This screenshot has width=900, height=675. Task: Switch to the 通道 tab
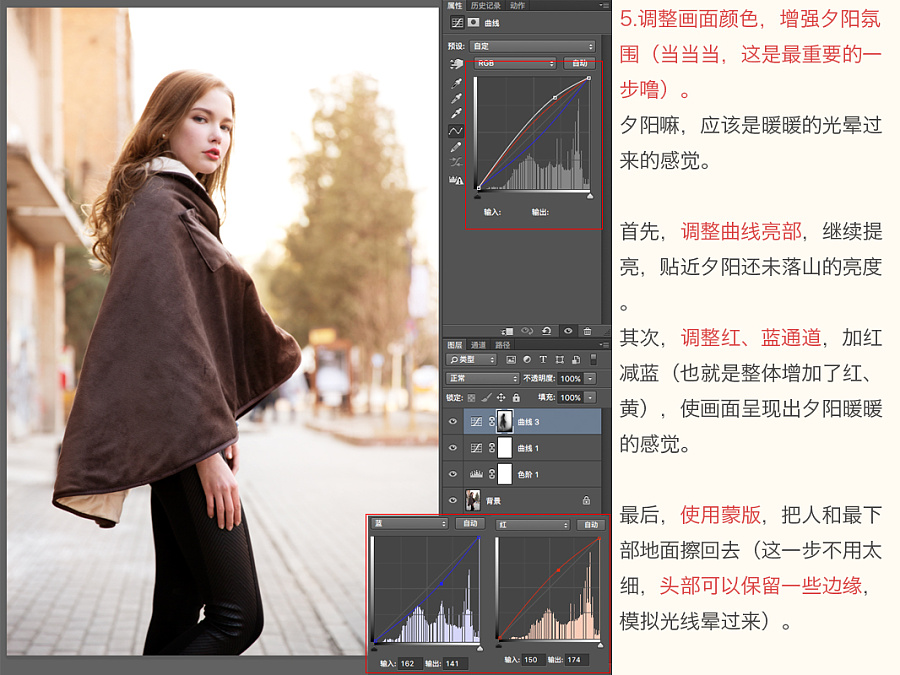tap(478, 345)
